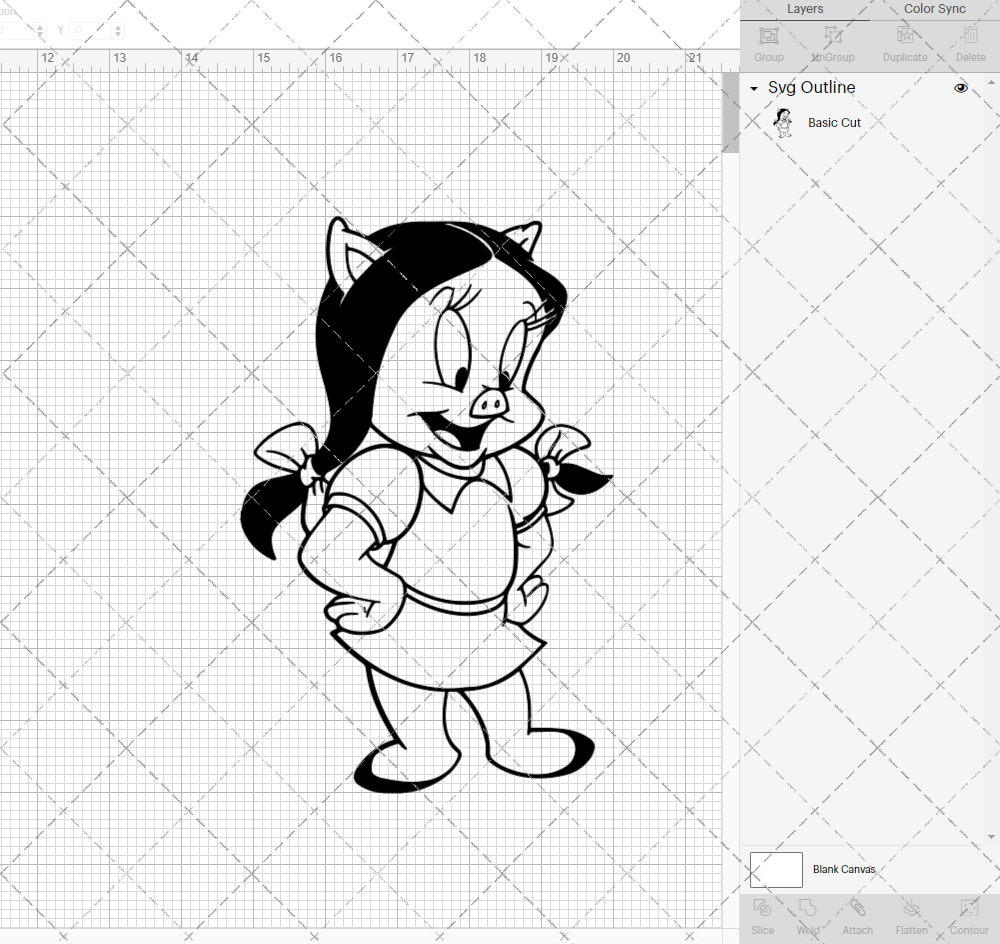The height and width of the screenshot is (944, 1000).
Task: Click the canvas vertical scrollbar thumb
Action: click(x=730, y=112)
